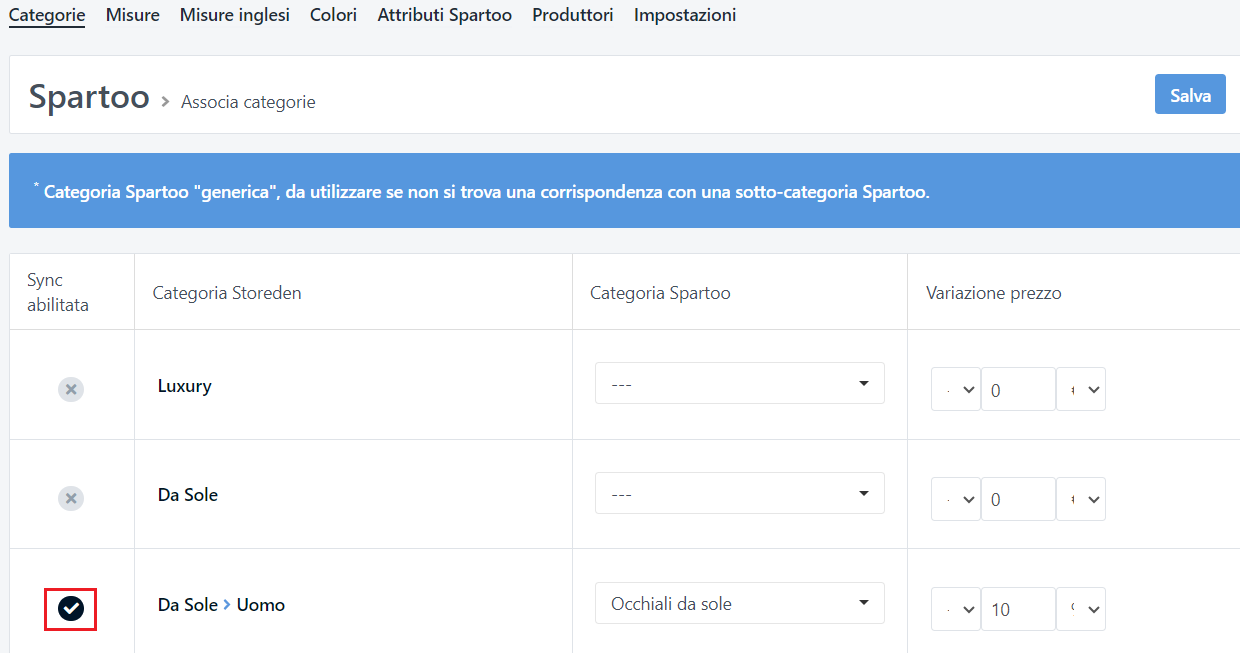The image size is (1240, 653).
Task: Switch to the Misure tab
Action: click(x=133, y=15)
